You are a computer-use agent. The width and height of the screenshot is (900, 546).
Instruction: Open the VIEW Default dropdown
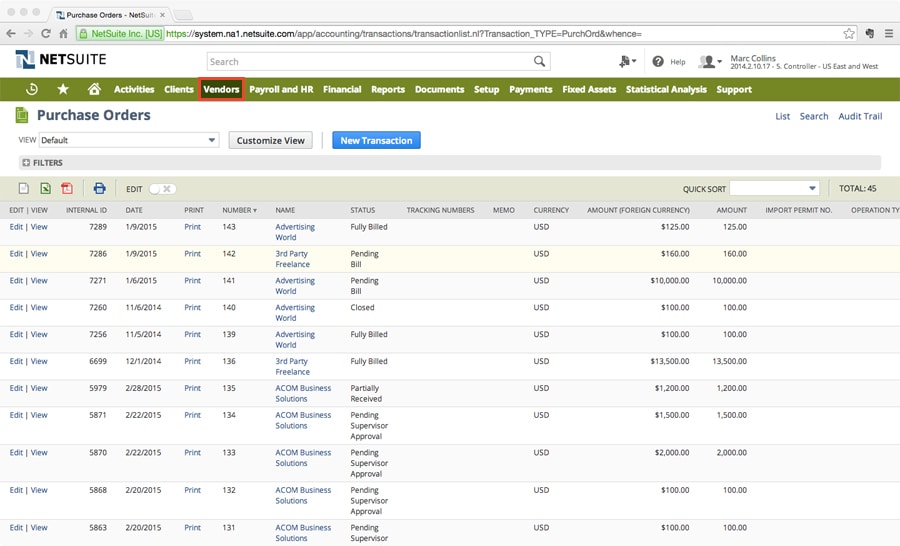click(x=129, y=140)
